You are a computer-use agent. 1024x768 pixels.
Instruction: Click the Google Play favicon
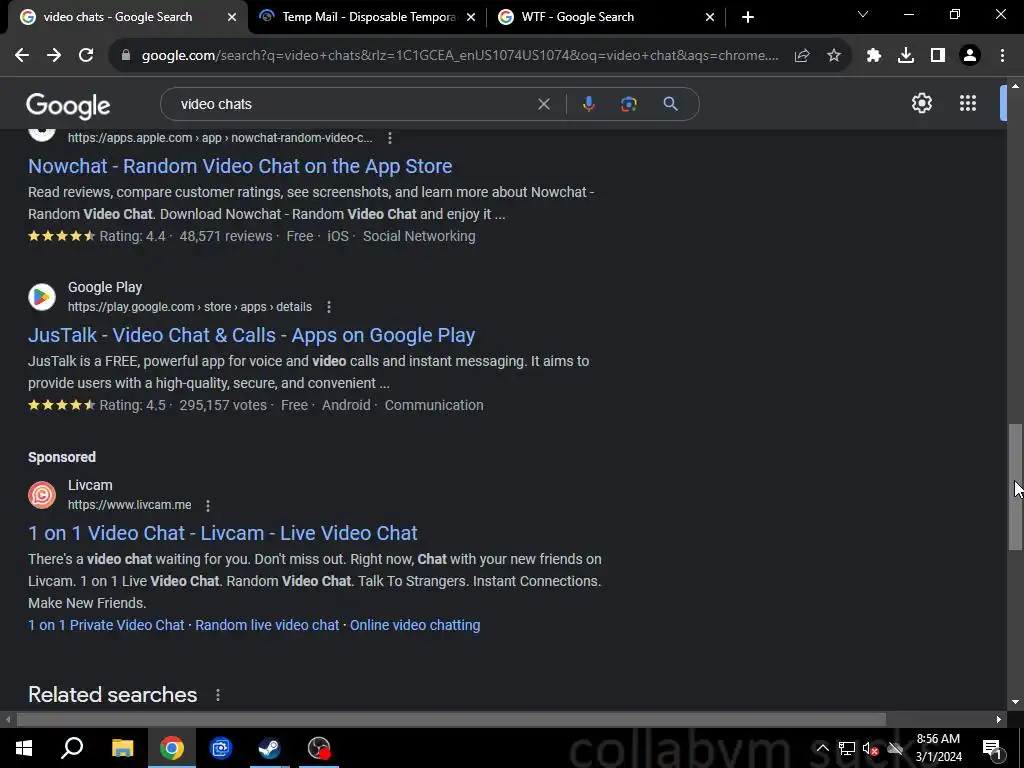(42, 297)
